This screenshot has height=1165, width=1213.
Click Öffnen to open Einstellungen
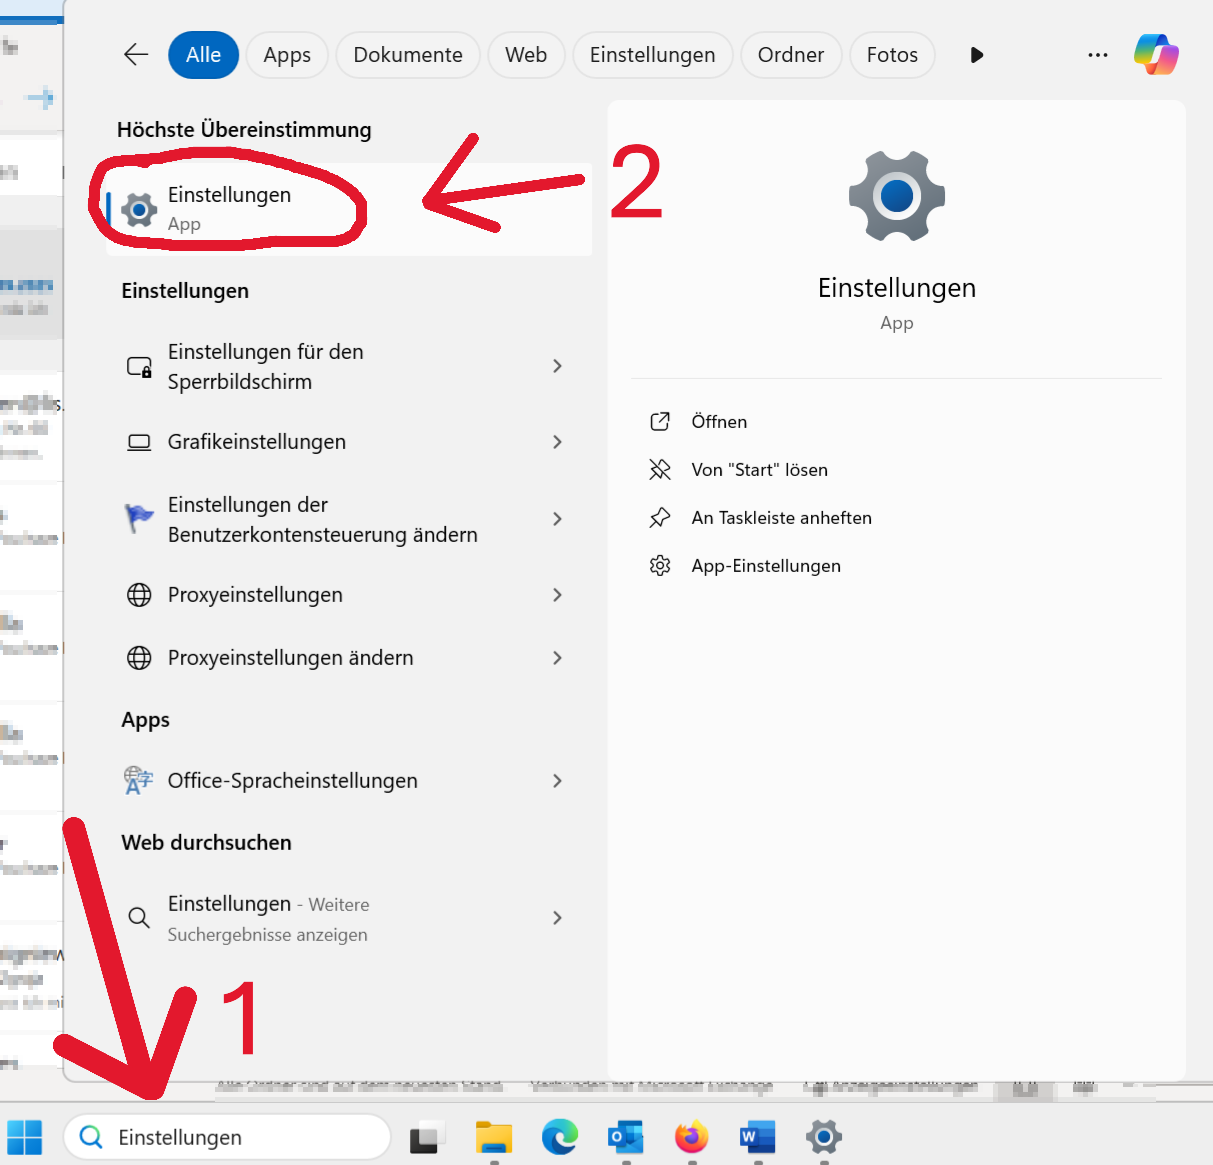pyautogui.click(x=719, y=422)
